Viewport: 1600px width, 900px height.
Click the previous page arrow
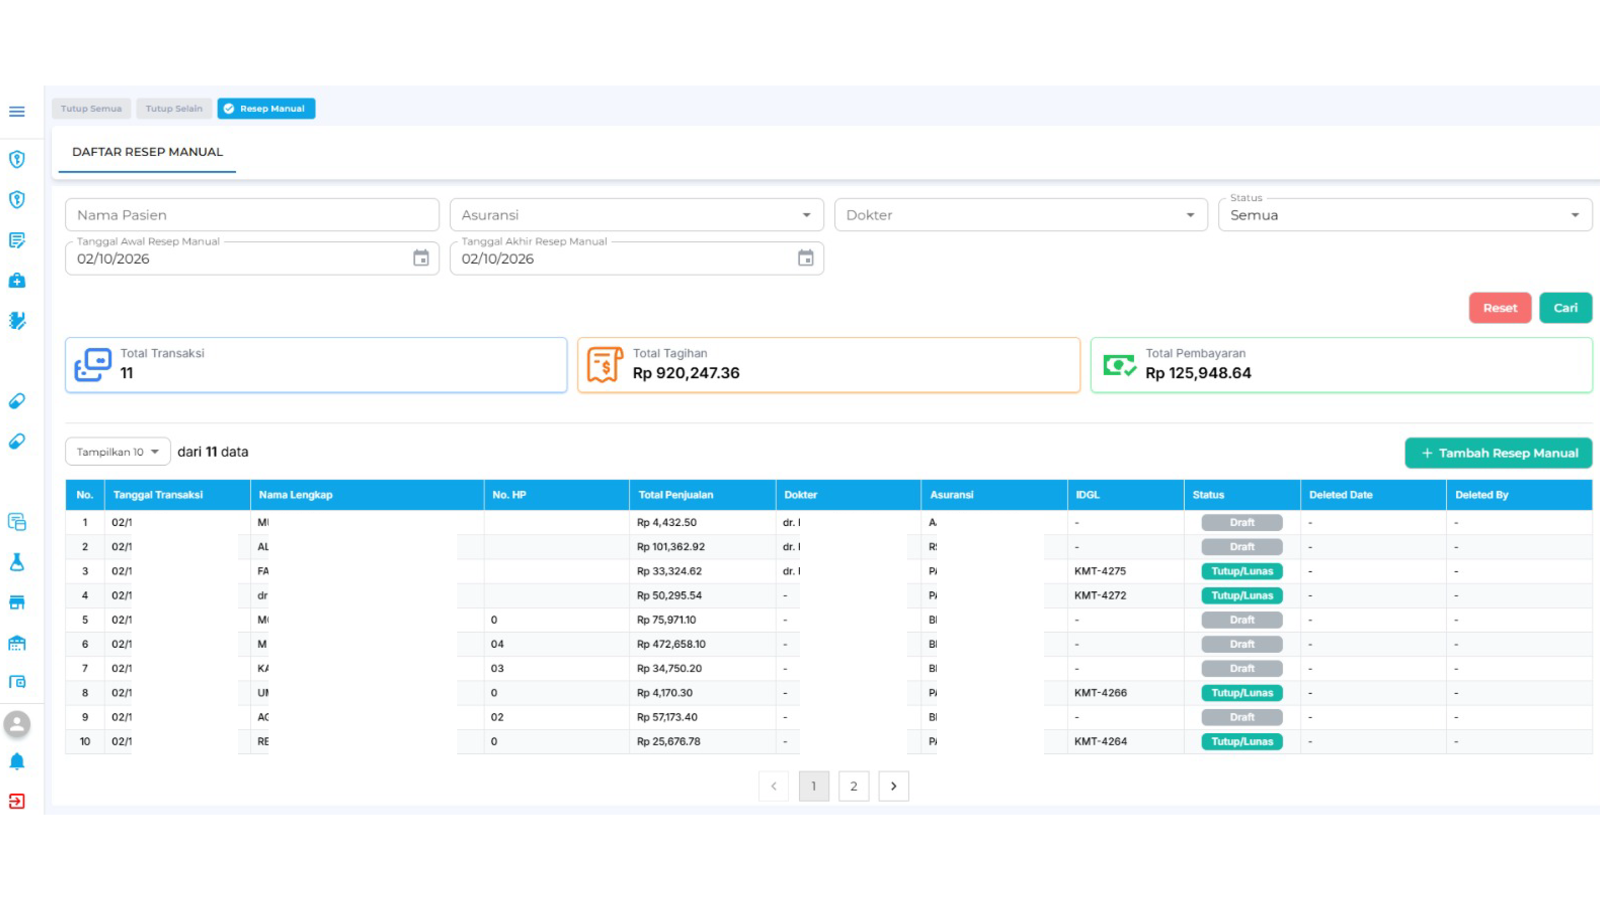pos(774,786)
